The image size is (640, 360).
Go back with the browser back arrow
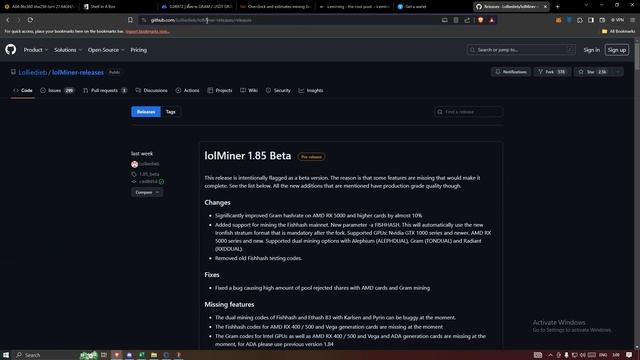point(8,20)
